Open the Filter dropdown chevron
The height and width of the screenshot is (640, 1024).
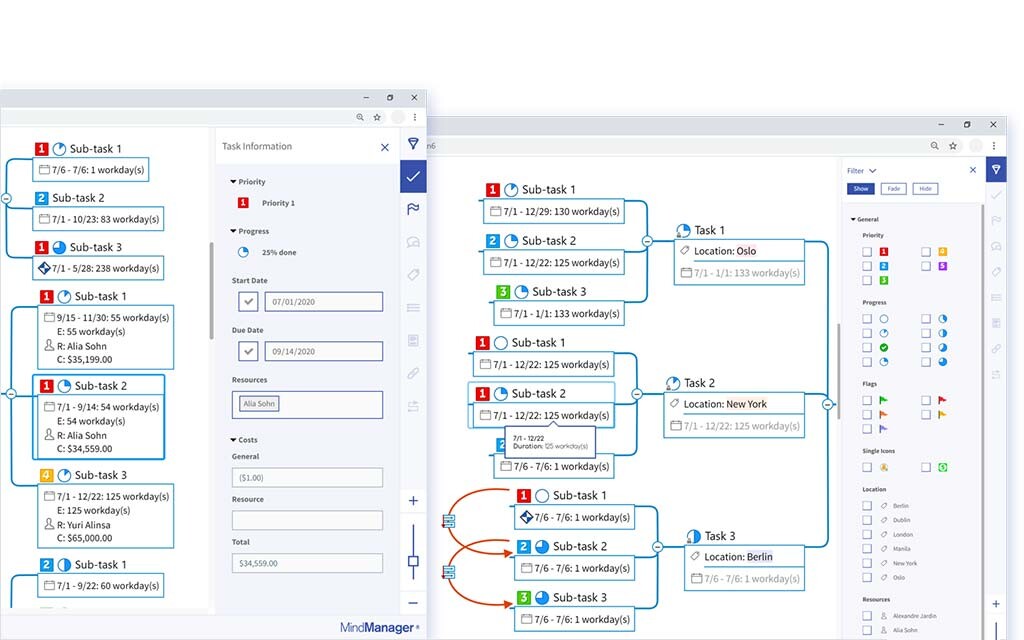pos(872,170)
